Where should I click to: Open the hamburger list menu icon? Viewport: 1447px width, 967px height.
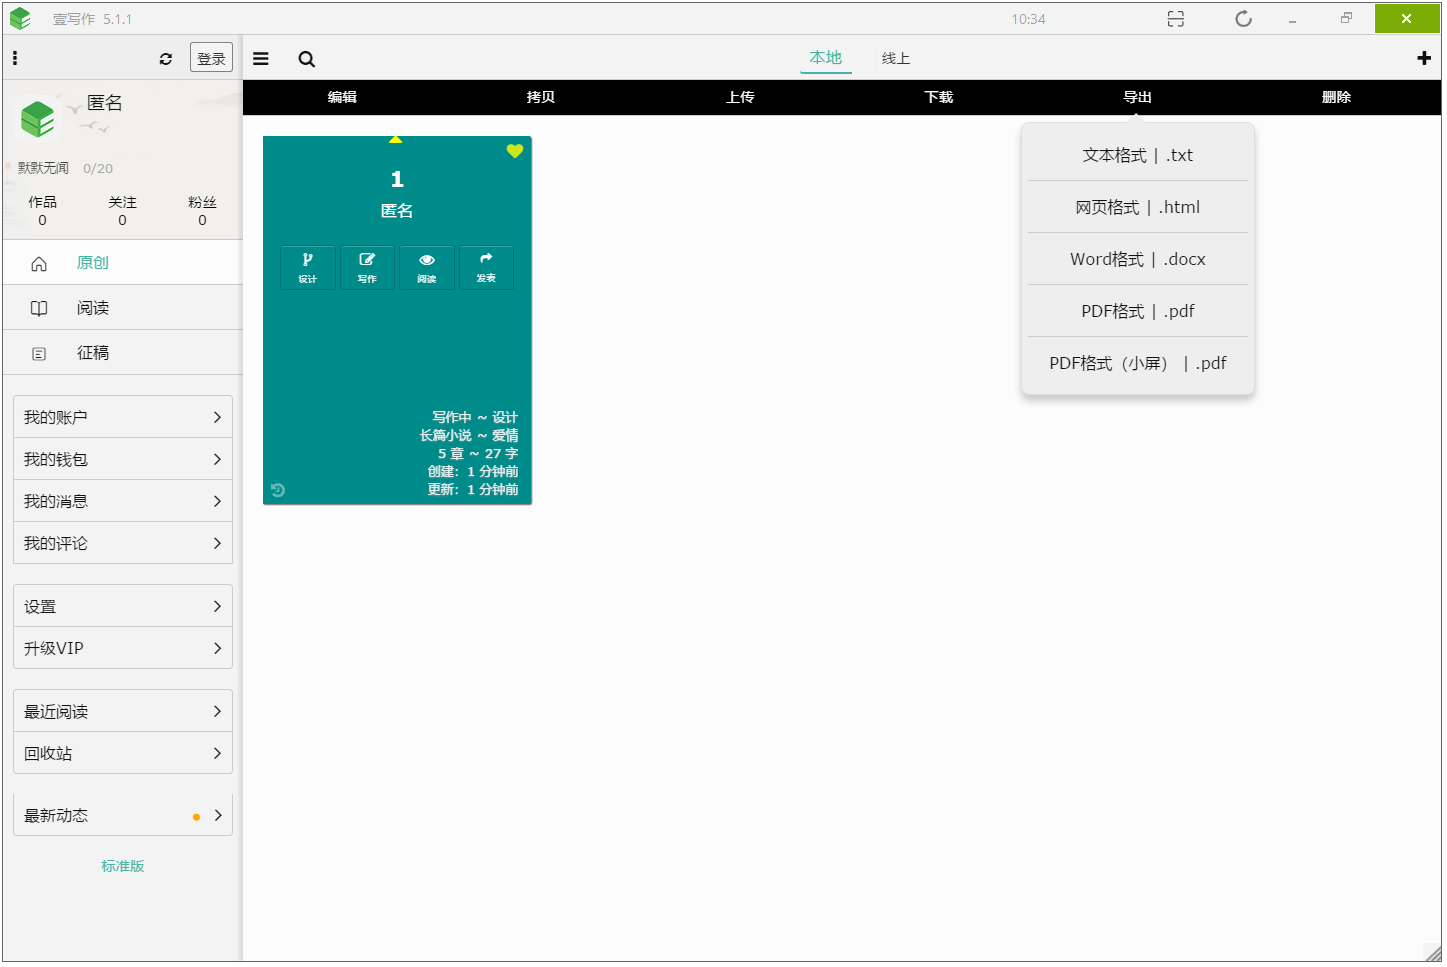point(261,59)
